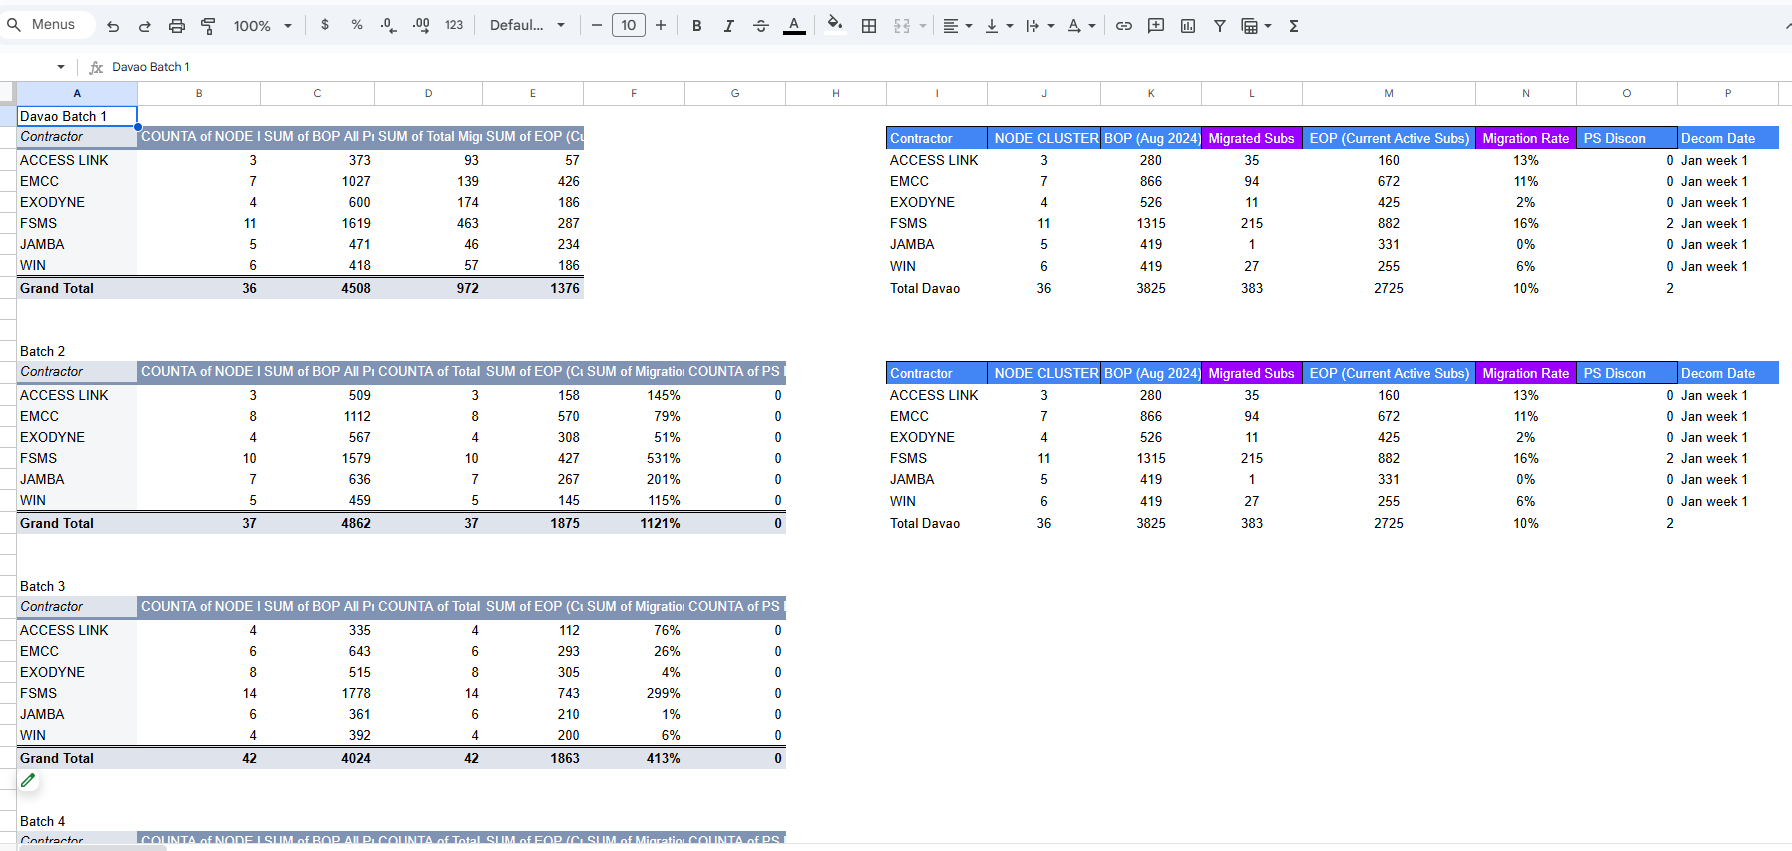This screenshot has width=1792, height=851.
Task: Select the cell containing 4024
Action: (317, 758)
